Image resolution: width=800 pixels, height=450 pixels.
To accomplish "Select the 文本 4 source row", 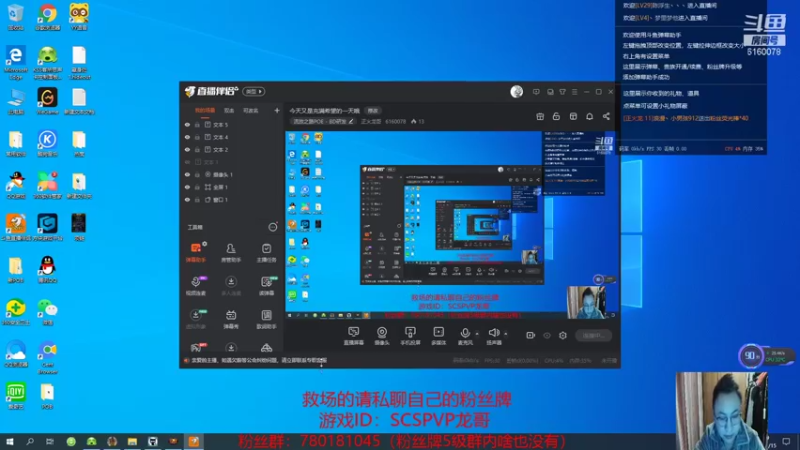I will 232,137.
